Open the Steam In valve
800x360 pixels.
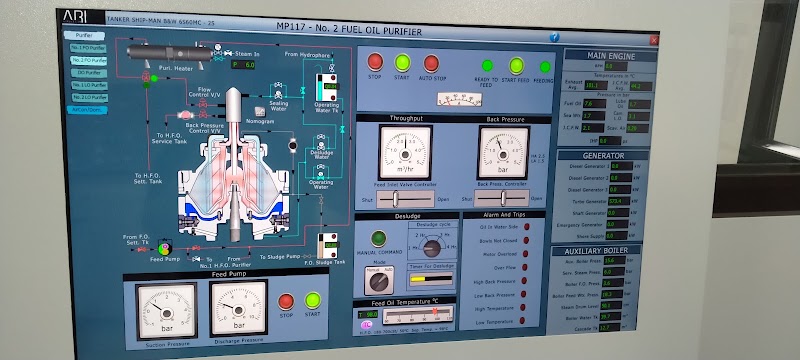tap(228, 53)
